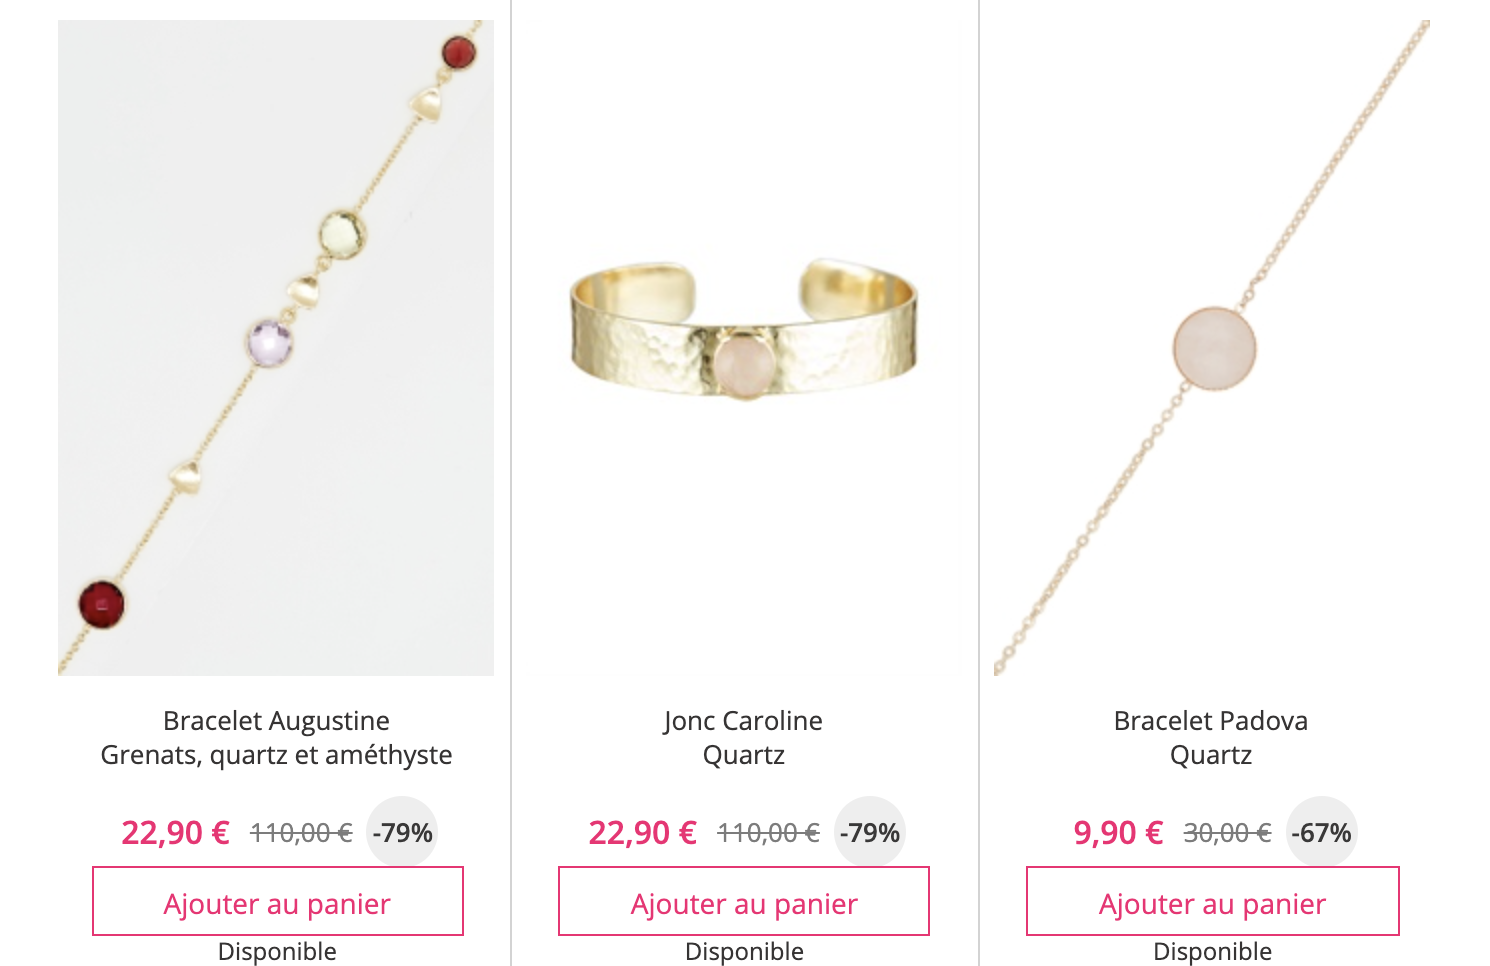Open the Jonc Caroline cuff image
The width and height of the screenshot is (1490, 966).
coord(744,332)
